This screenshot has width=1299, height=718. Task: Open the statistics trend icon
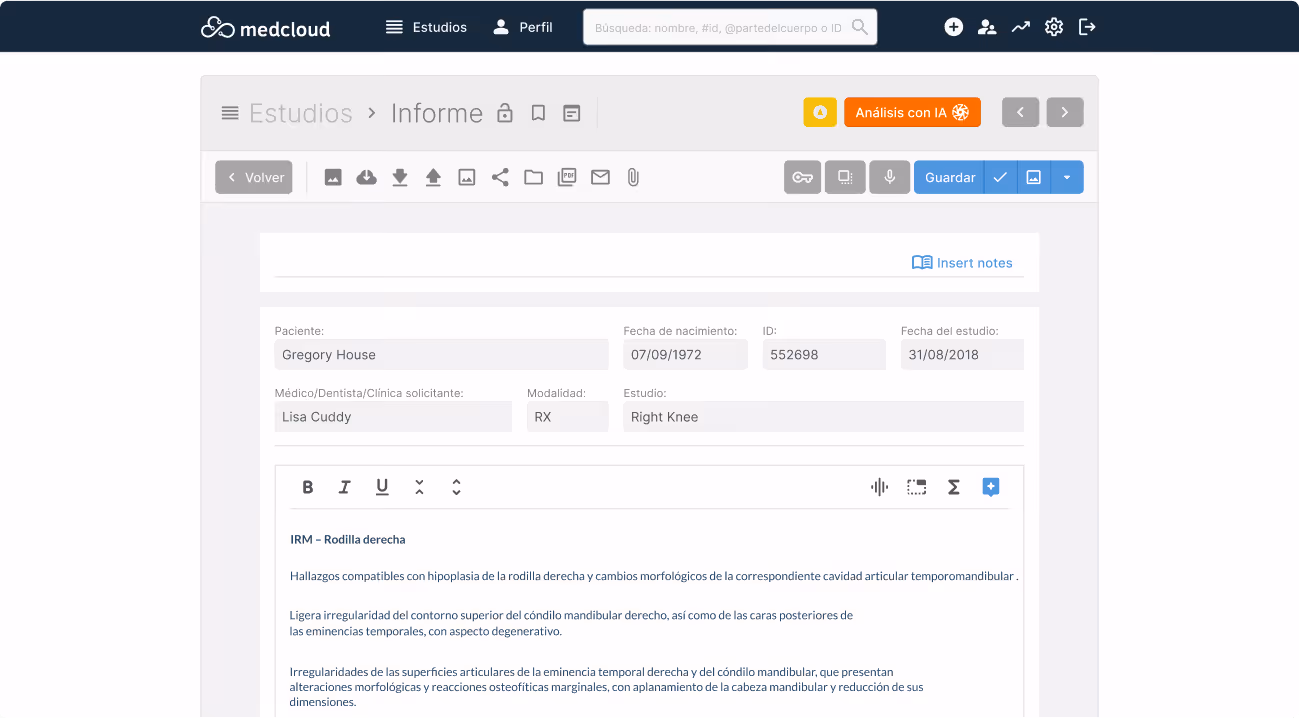pyautogui.click(x=1020, y=27)
